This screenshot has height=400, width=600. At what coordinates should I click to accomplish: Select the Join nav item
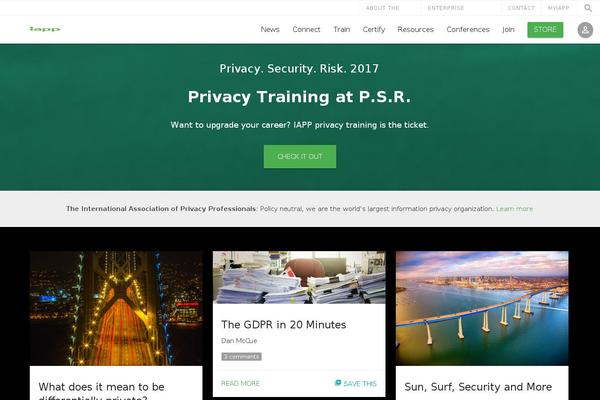509,29
